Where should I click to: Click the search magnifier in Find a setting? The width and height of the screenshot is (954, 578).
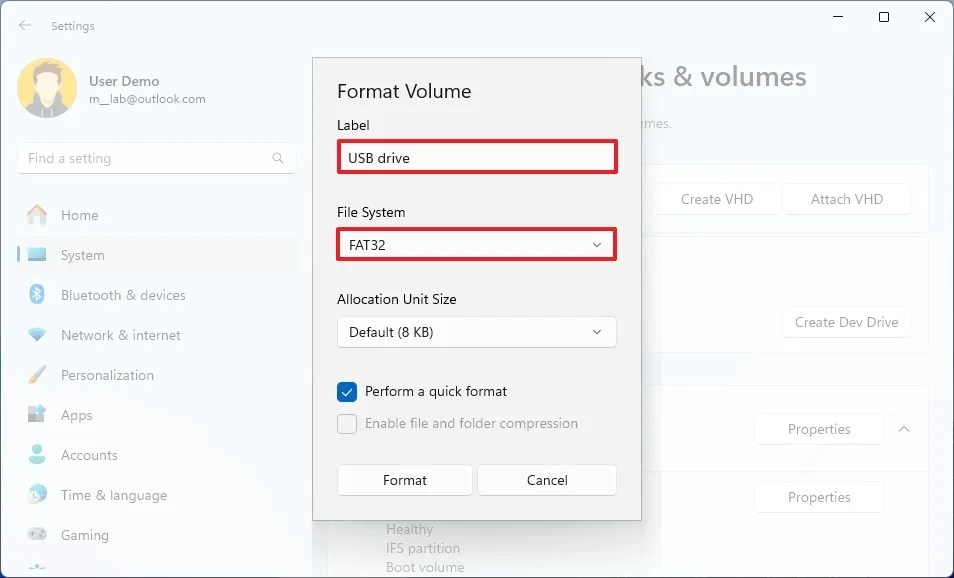click(x=277, y=158)
